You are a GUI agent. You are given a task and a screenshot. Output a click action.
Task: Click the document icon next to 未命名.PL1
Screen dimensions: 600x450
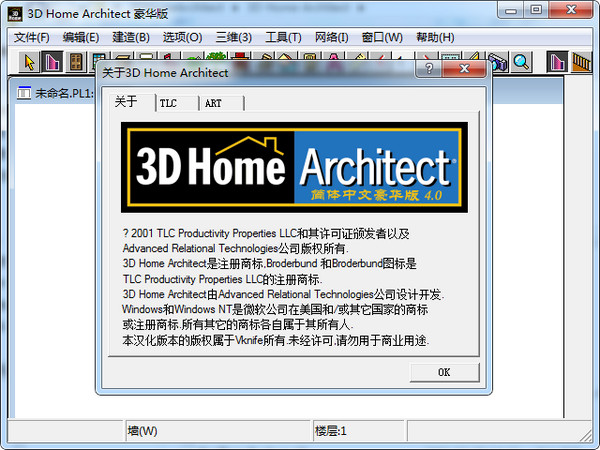pos(24,93)
